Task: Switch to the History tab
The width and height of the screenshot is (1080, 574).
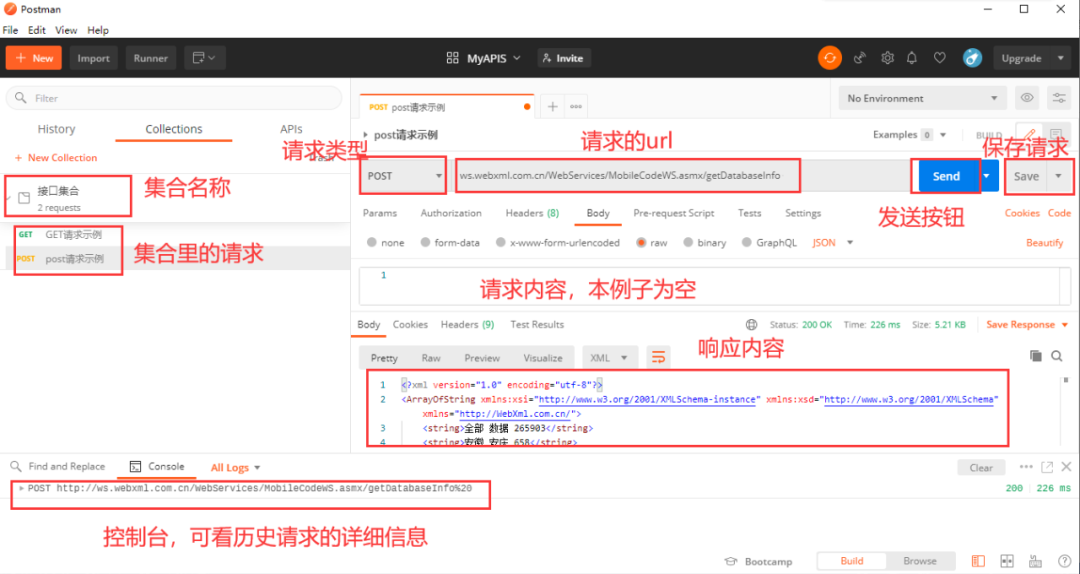Action: click(56, 129)
